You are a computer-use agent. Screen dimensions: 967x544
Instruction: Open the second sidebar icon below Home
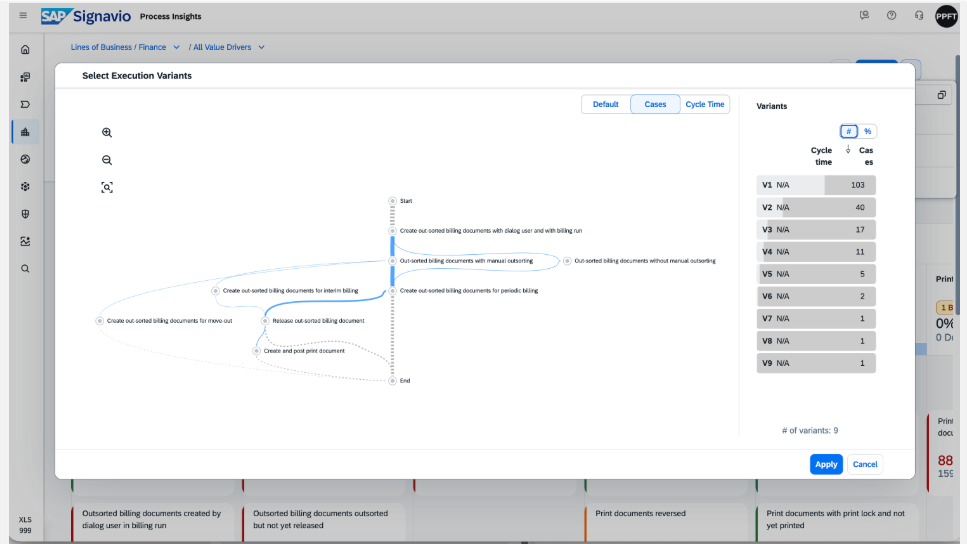25,77
